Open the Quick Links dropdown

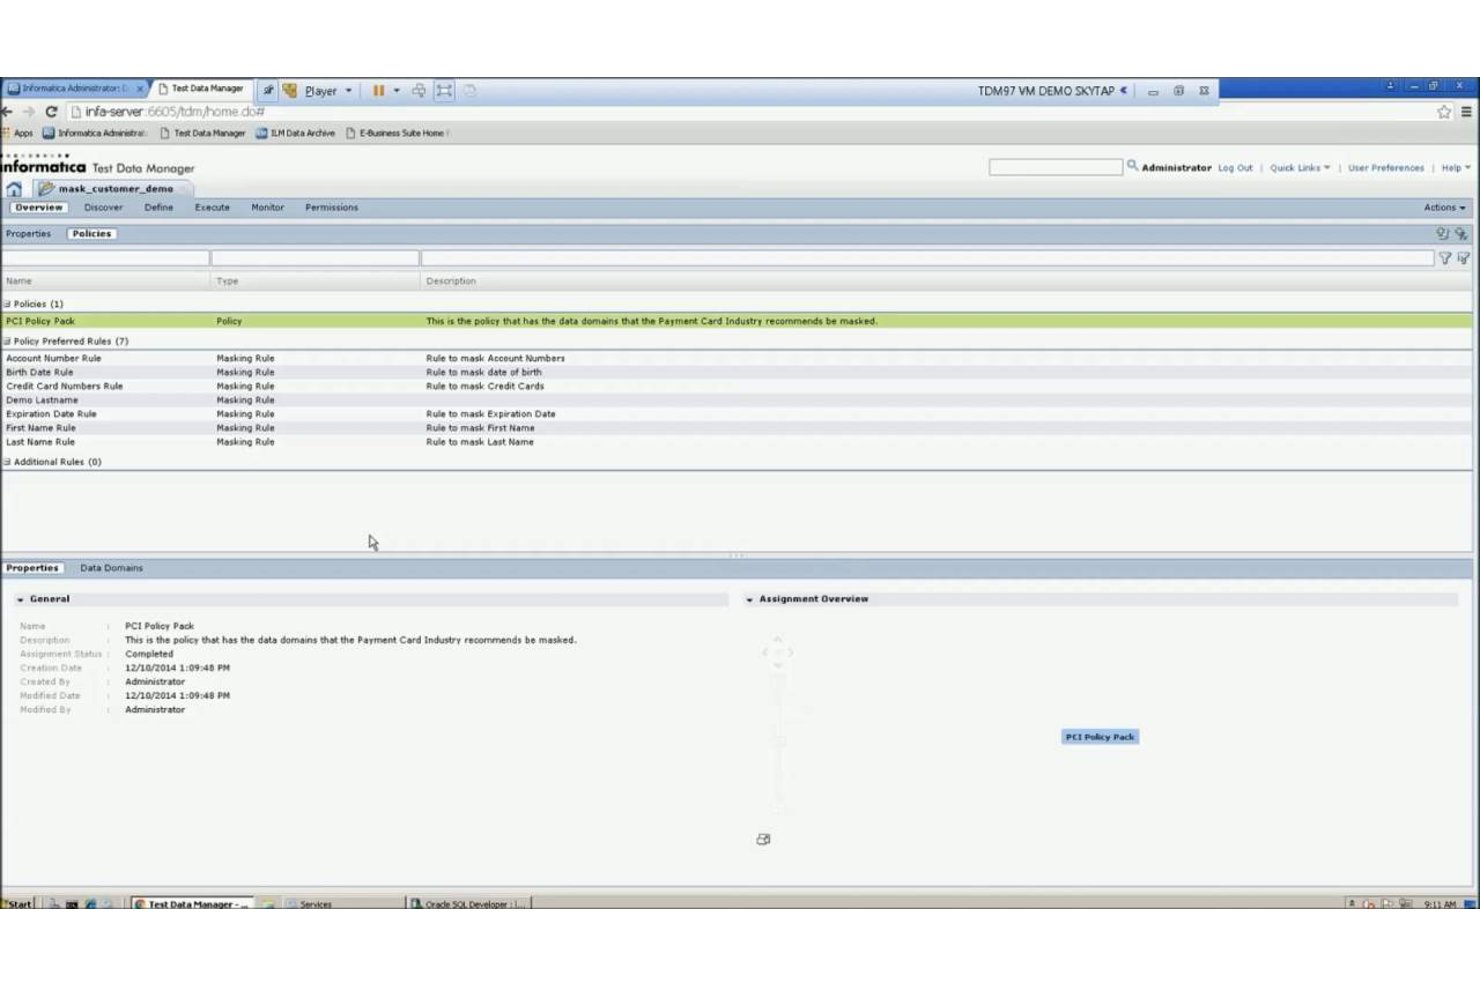[x=1300, y=168]
